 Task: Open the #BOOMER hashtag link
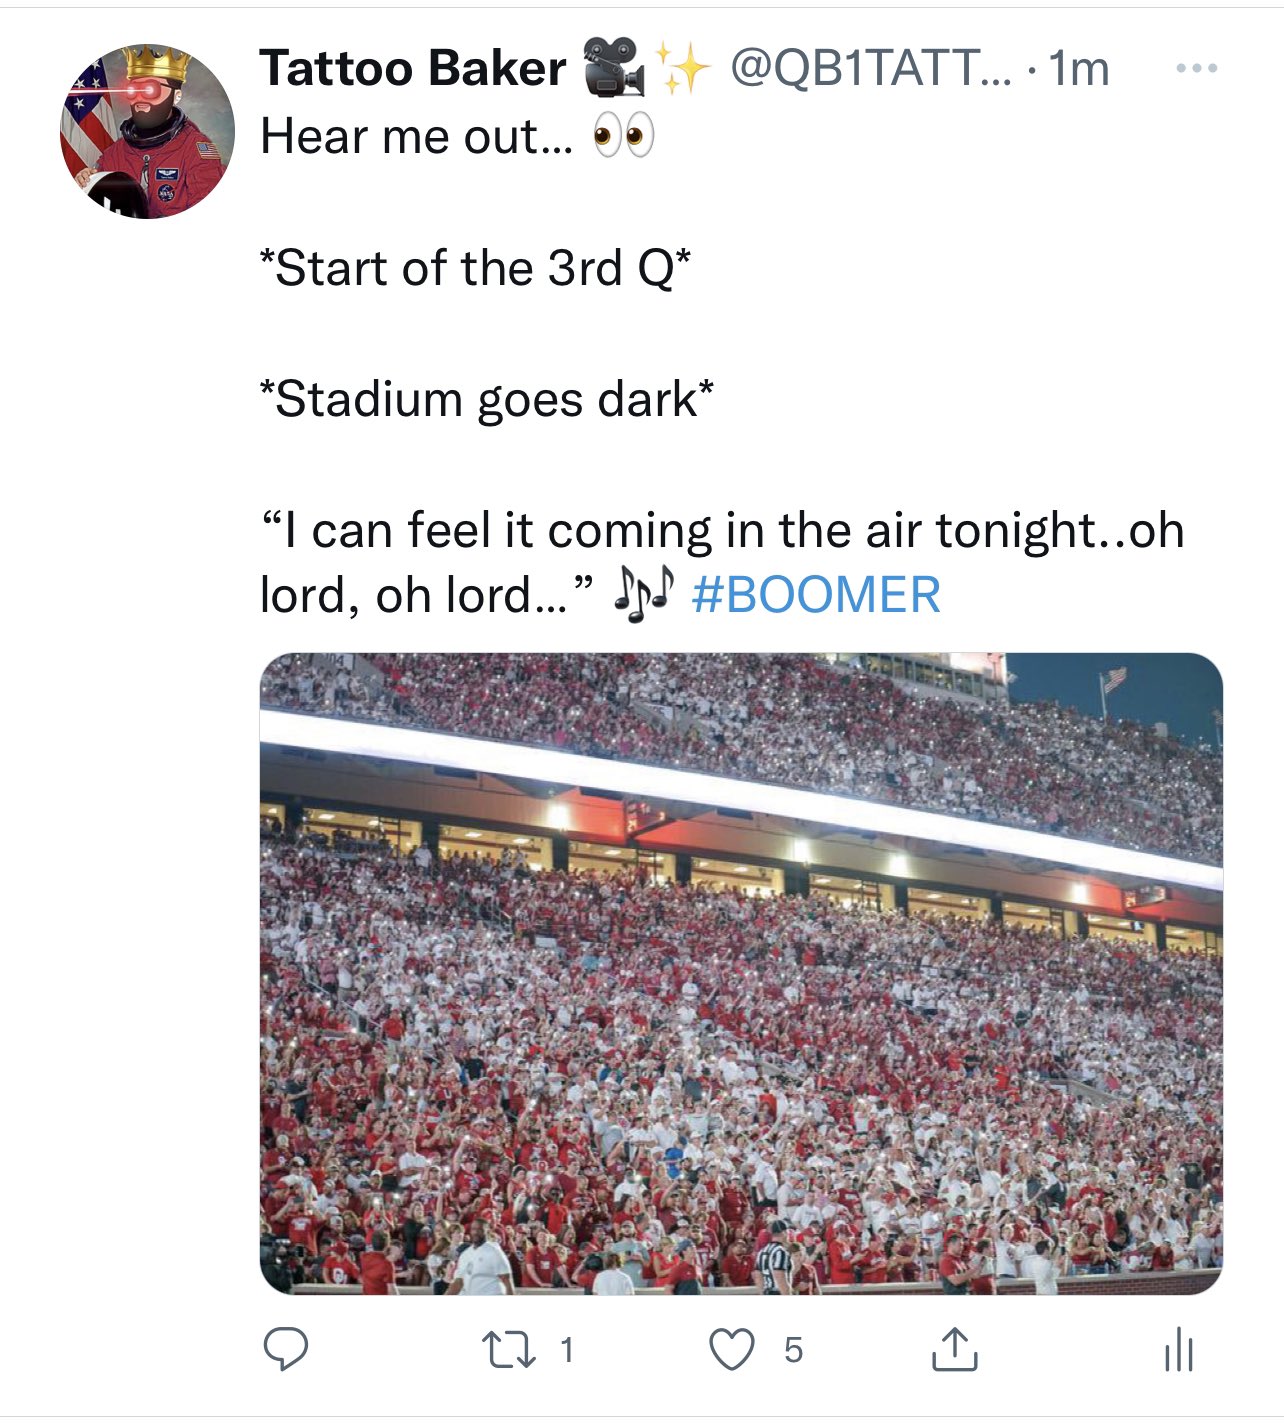point(816,595)
